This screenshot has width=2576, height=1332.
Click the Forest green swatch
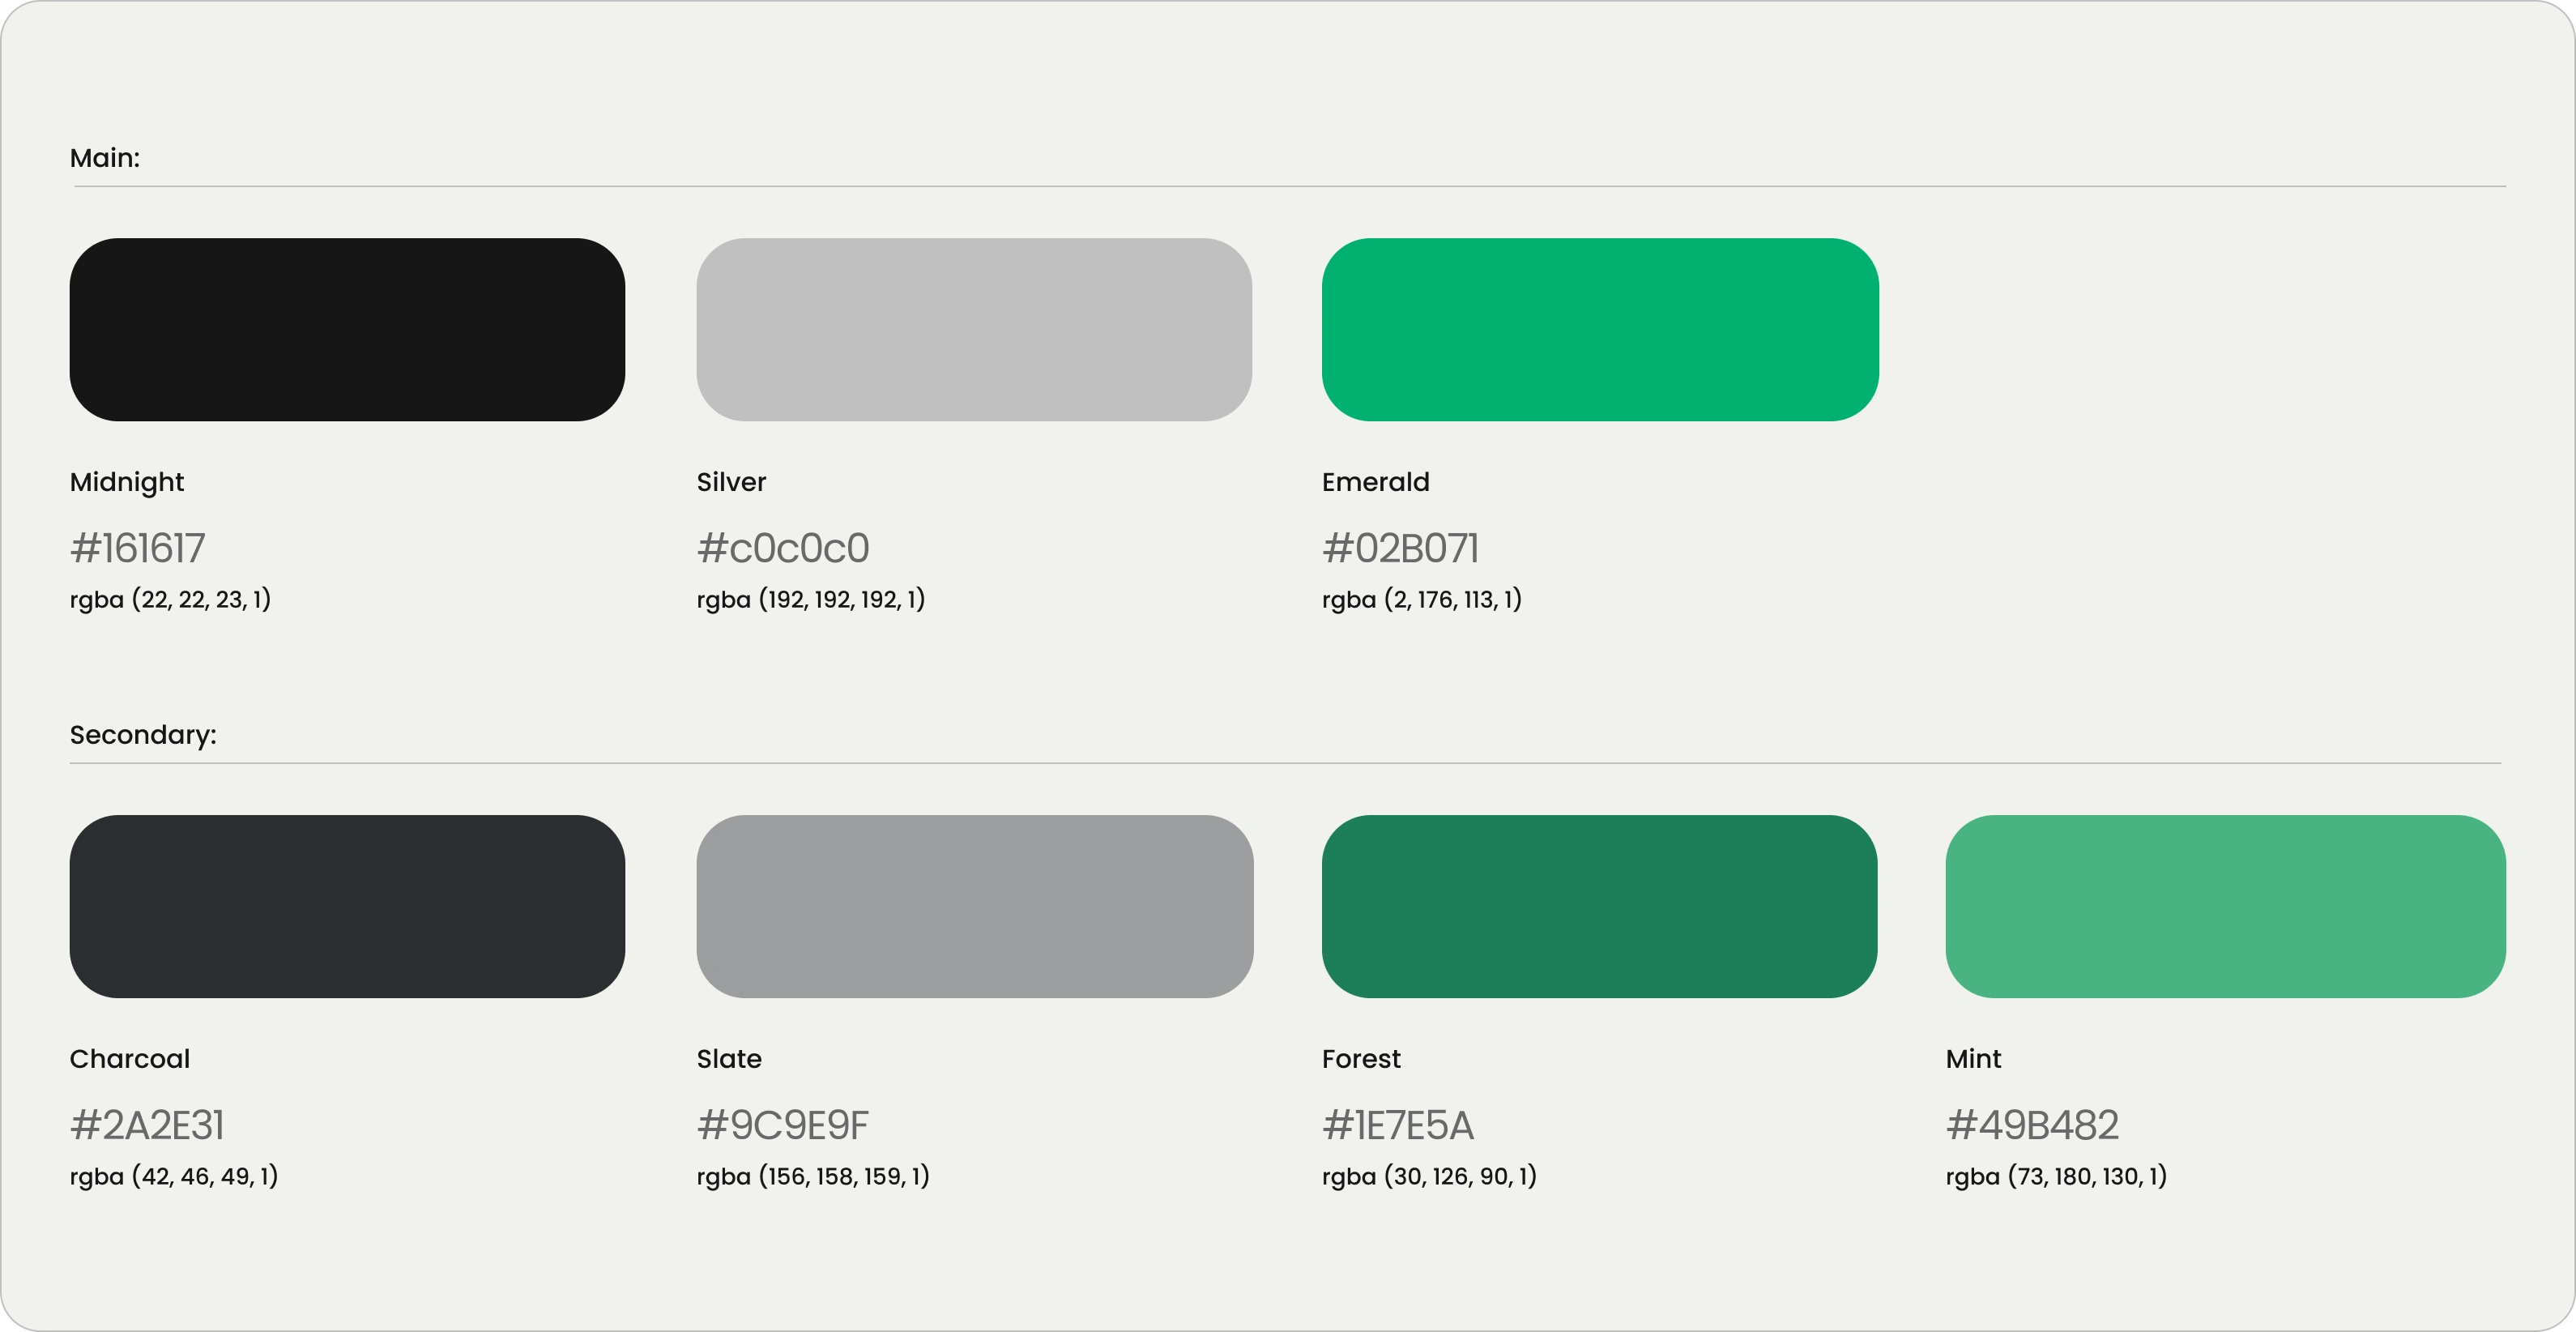[x=1599, y=906]
